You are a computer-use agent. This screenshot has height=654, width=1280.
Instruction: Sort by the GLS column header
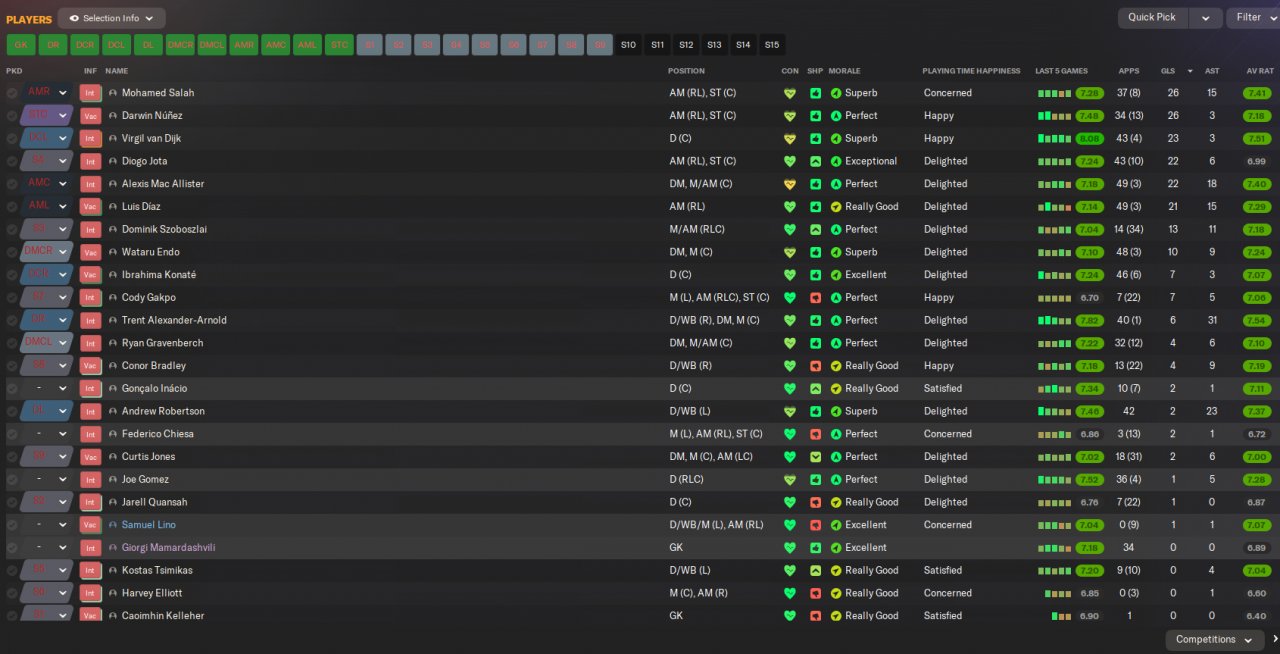[1168, 71]
